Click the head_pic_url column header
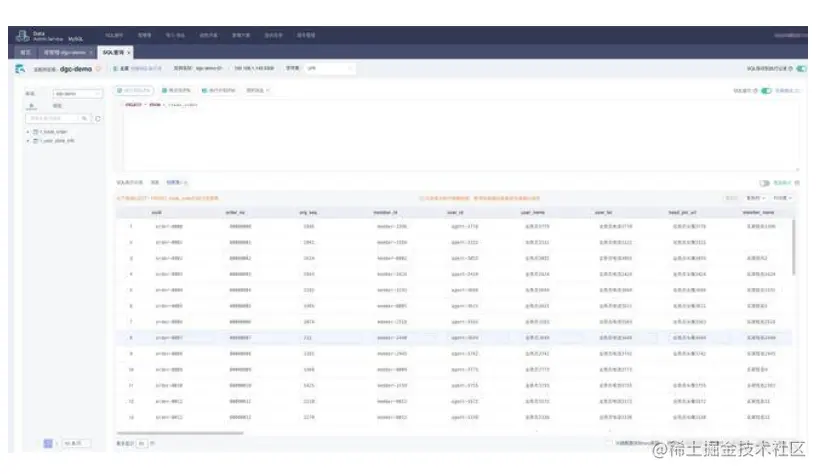Screen dimensions: 821x474 click(x=682, y=213)
